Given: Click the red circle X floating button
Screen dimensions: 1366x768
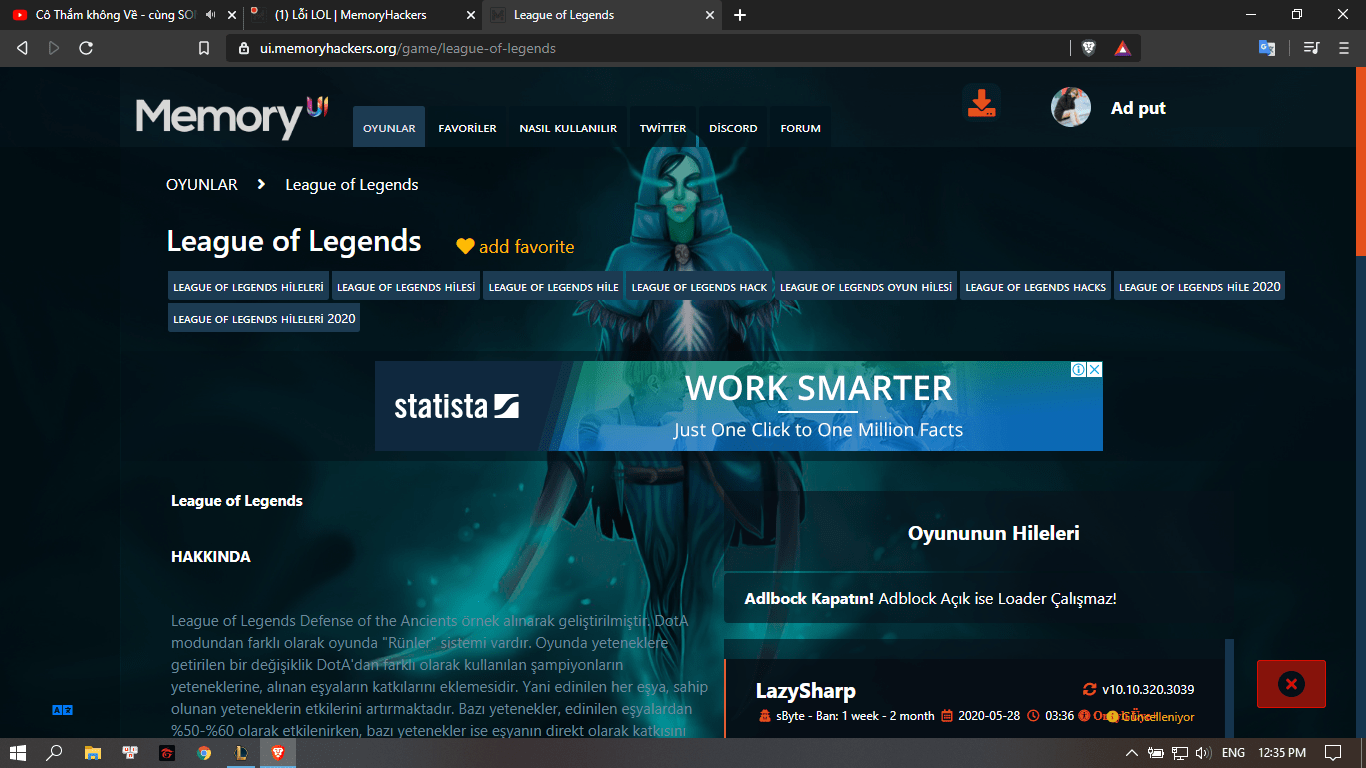Looking at the screenshot, I should point(1291,684).
